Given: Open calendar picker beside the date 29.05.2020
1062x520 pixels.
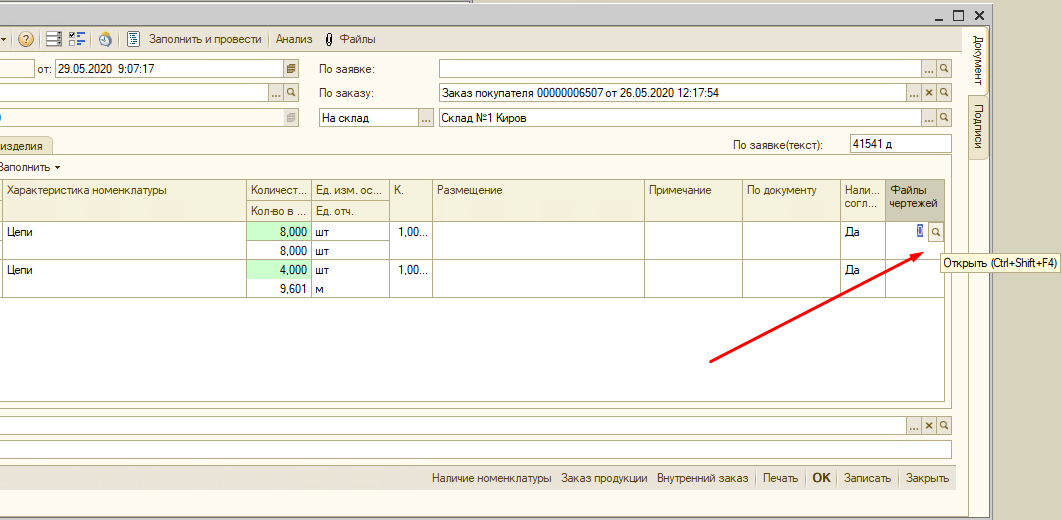Looking at the screenshot, I should 291,68.
